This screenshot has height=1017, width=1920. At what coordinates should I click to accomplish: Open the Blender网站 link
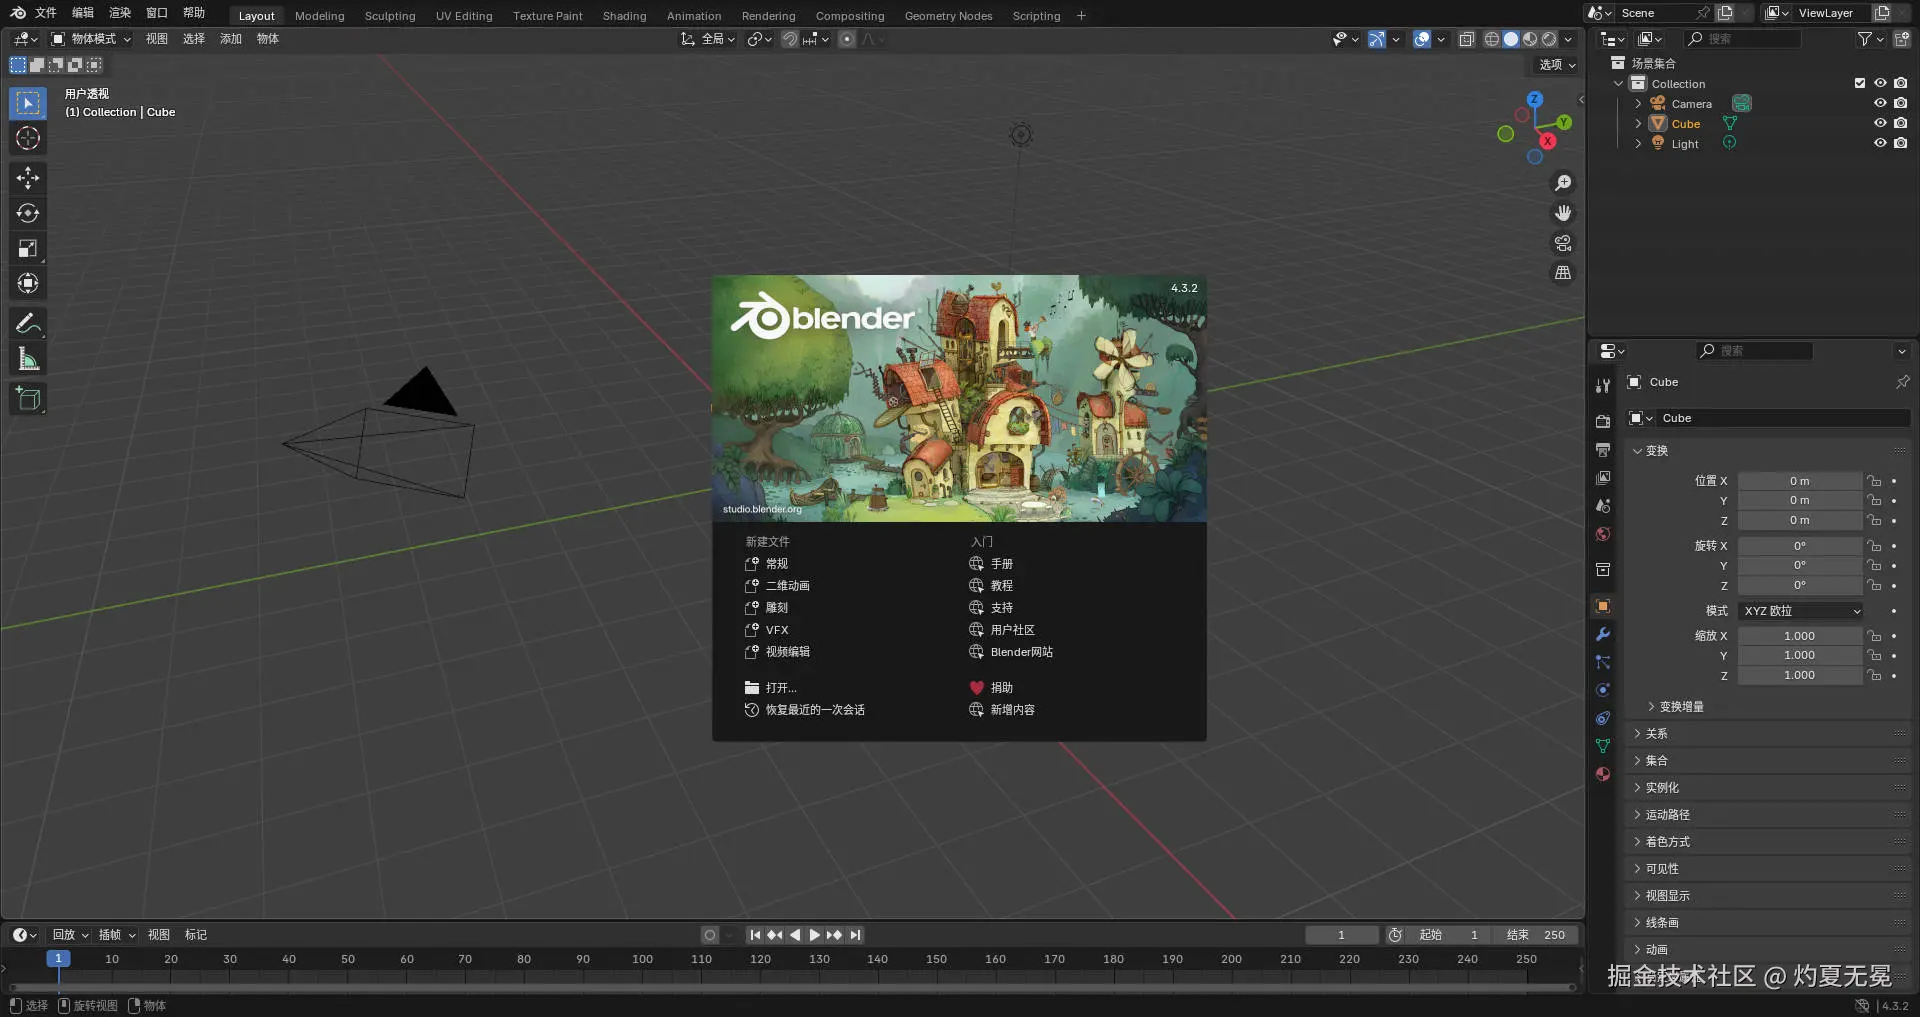point(1021,652)
